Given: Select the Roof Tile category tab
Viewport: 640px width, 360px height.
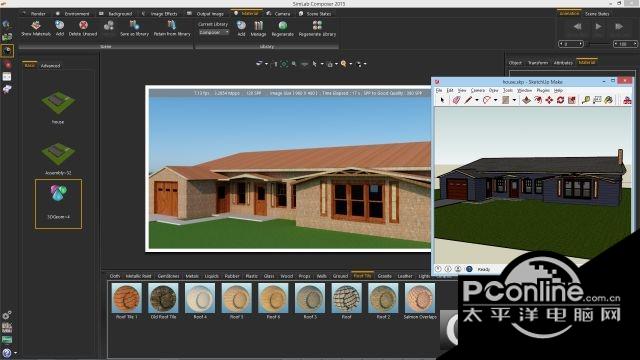Looking at the screenshot, I should (362, 276).
